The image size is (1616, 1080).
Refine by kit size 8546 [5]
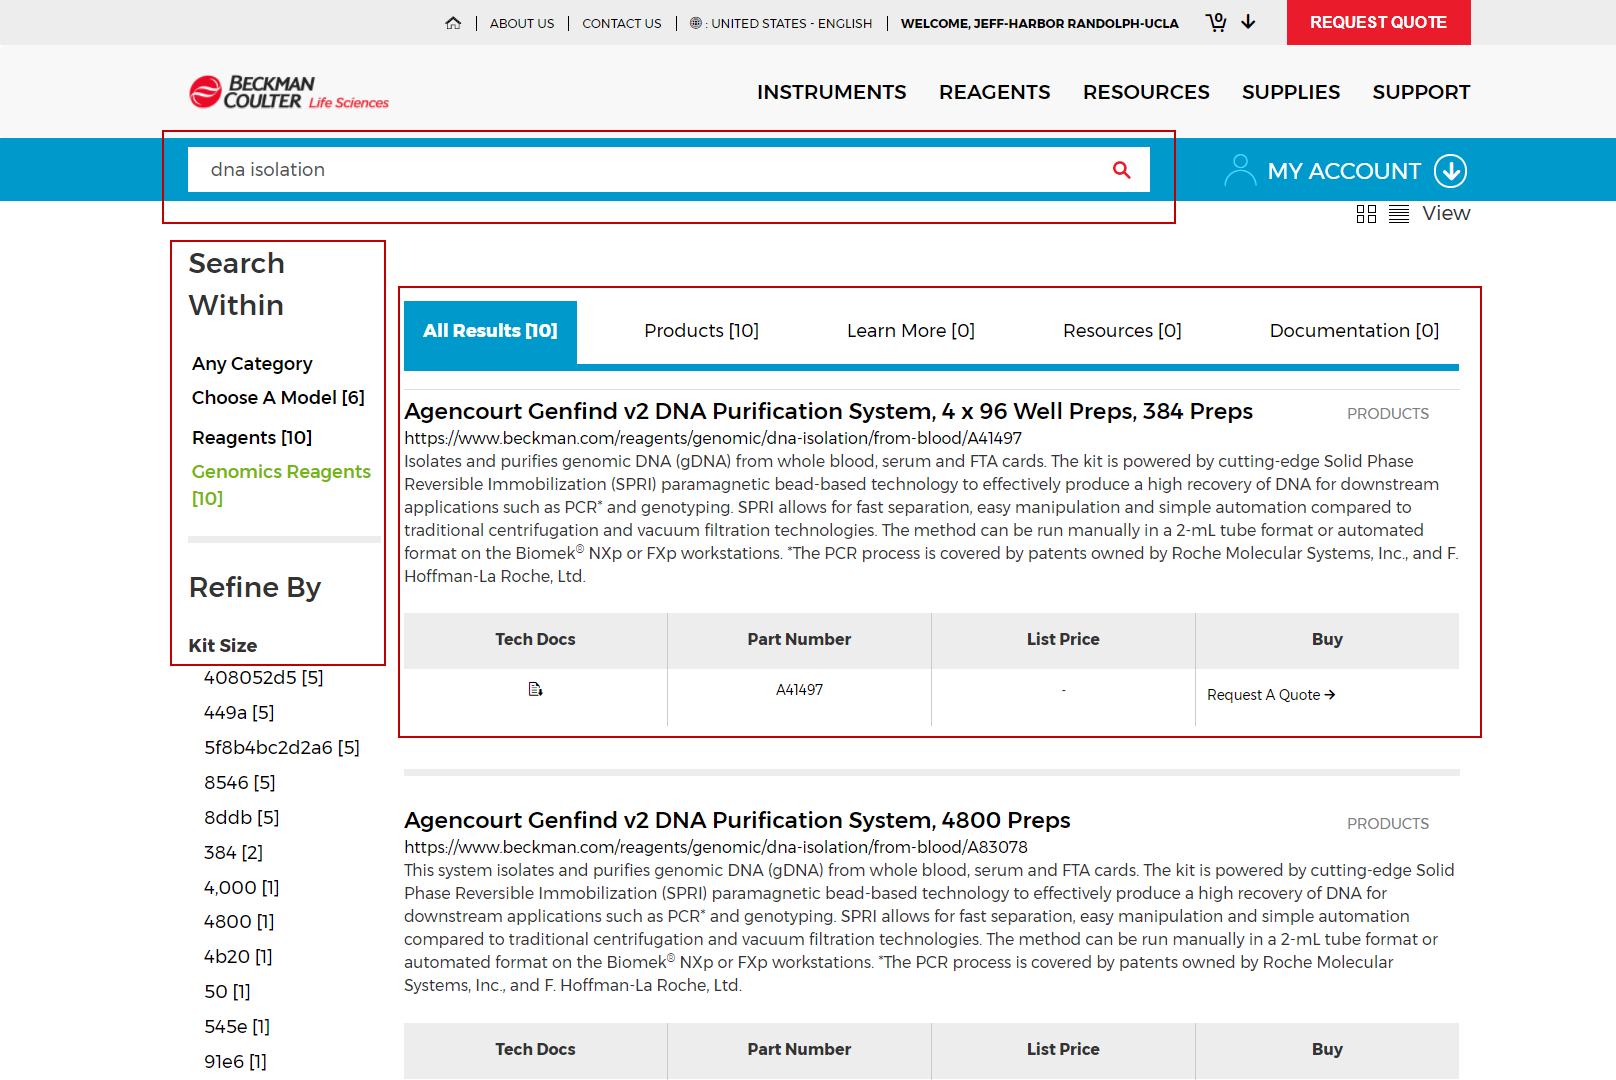[240, 783]
